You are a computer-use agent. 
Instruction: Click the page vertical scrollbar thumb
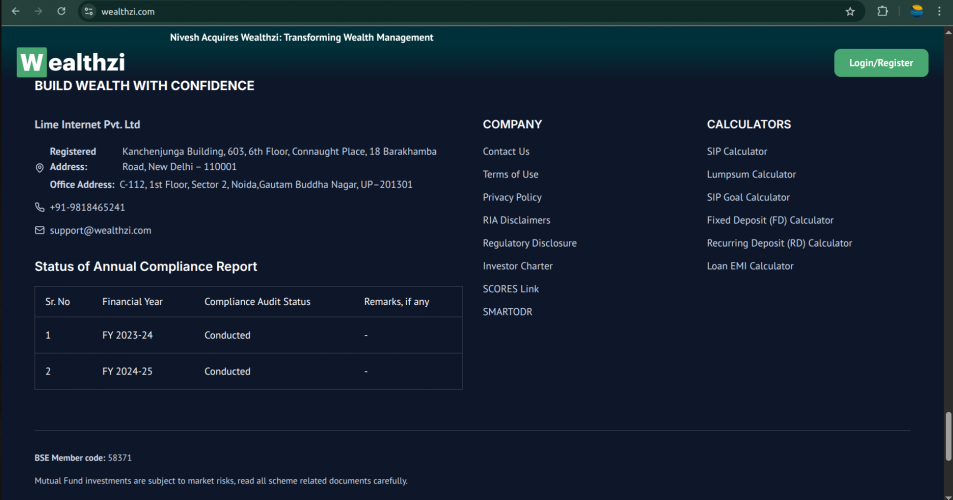click(948, 436)
